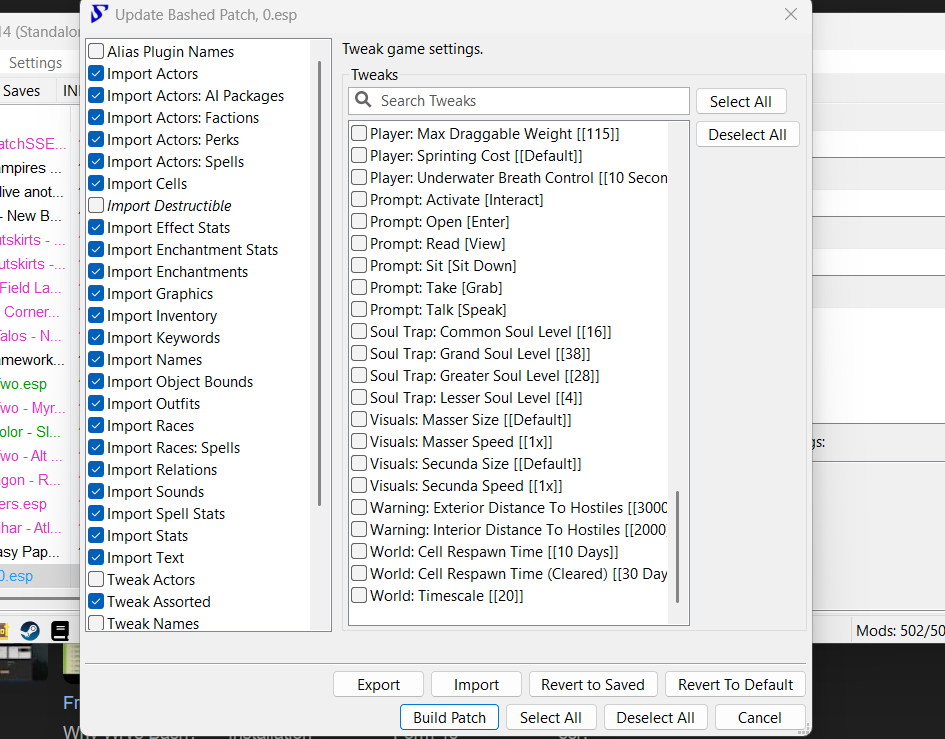
Task: Enable Prompt: Activate [Interact] tweak
Action: [x=359, y=200]
